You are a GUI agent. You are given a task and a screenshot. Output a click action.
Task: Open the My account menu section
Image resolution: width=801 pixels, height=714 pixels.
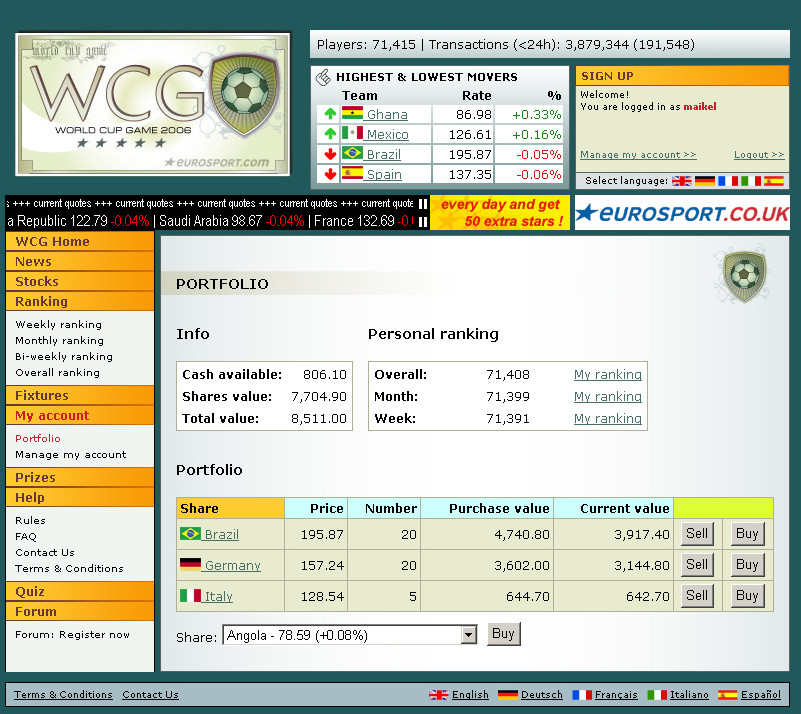(x=80, y=415)
